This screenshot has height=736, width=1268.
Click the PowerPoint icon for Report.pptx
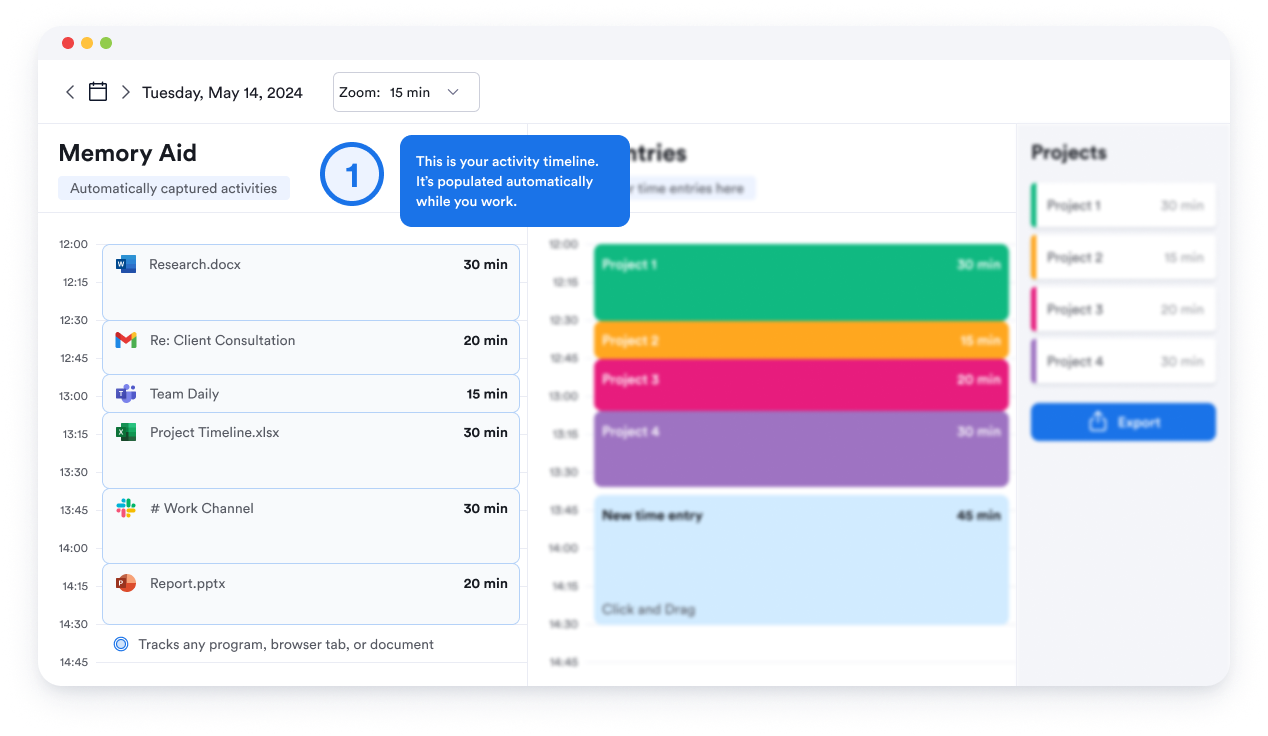pyautogui.click(x=126, y=583)
